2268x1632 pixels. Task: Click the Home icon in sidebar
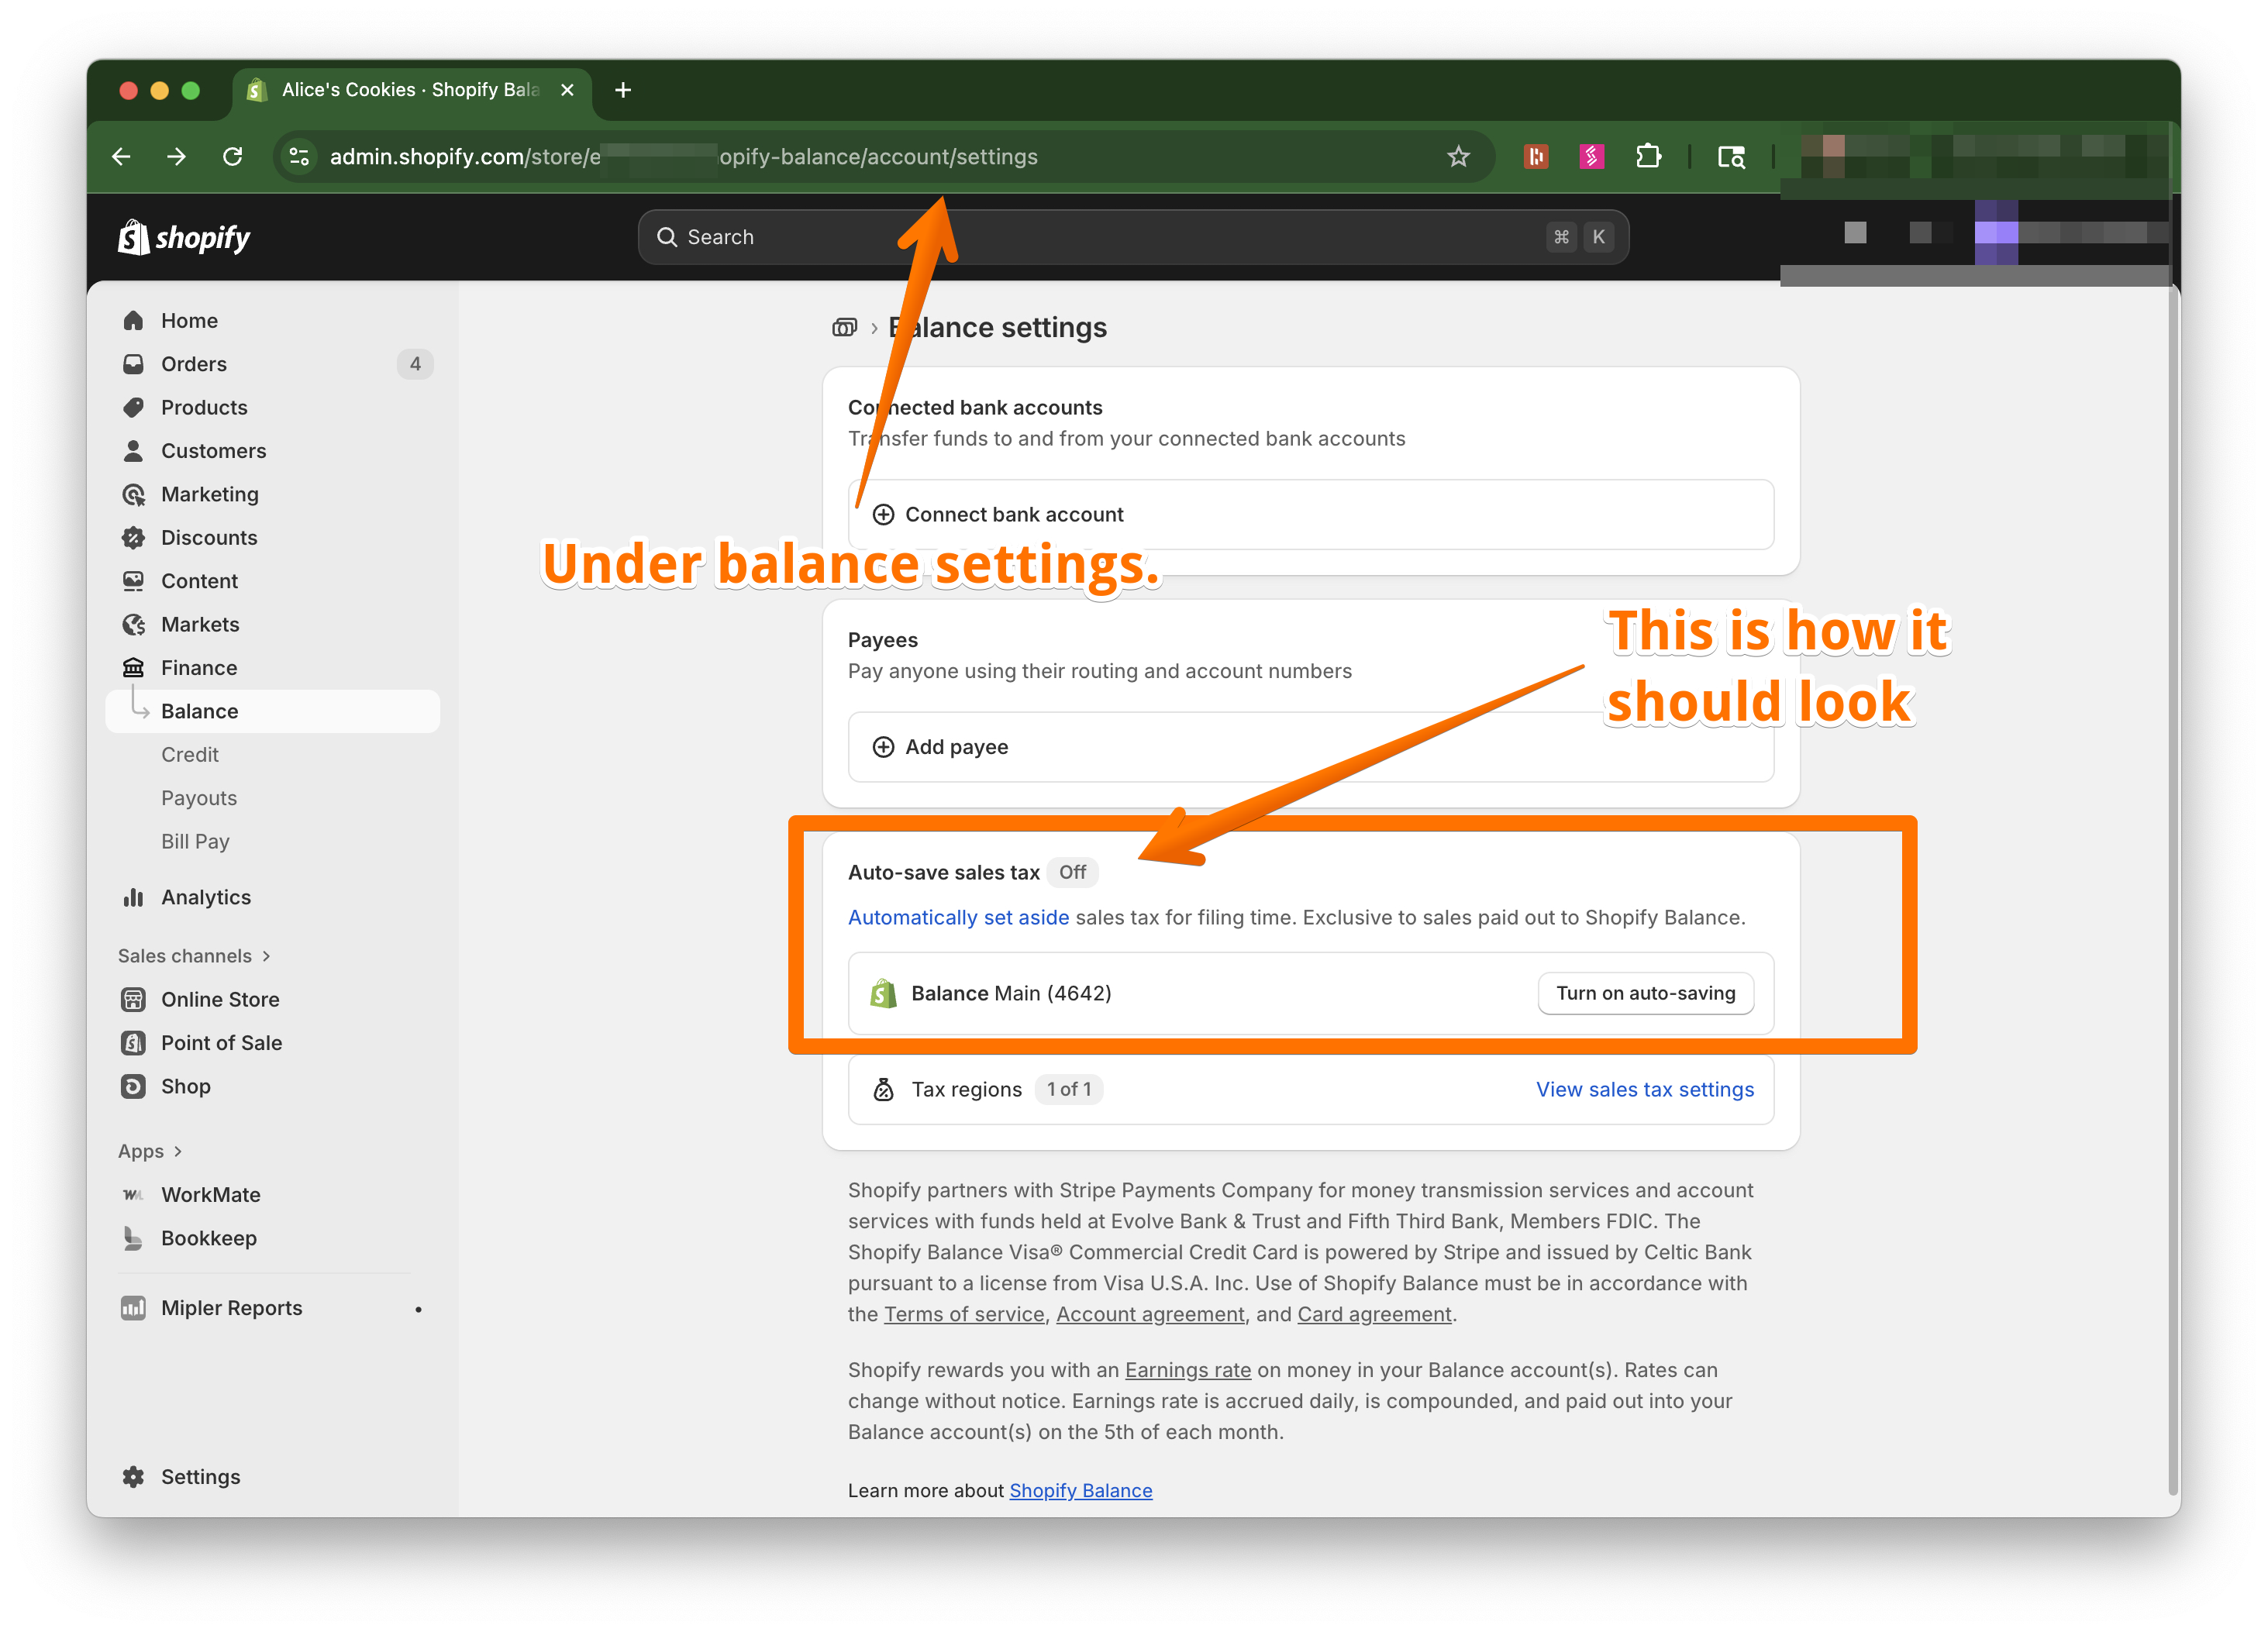tap(133, 320)
